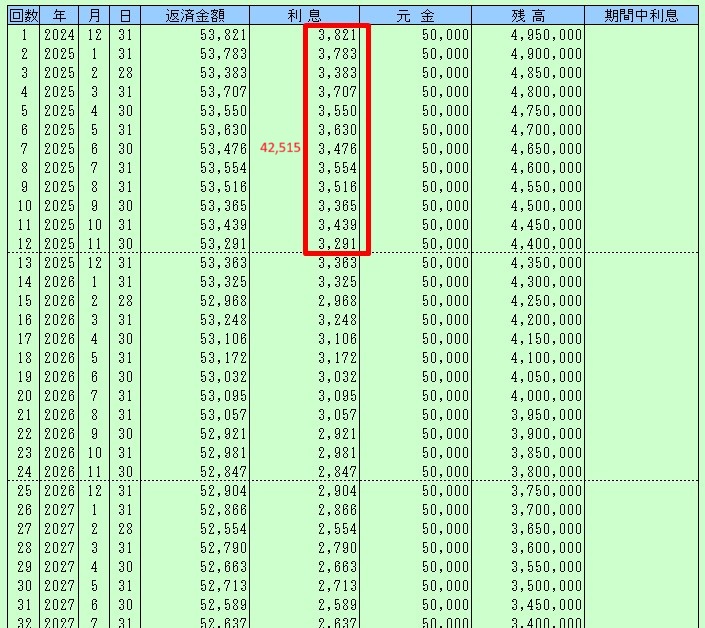The height and width of the screenshot is (628, 705).
Task: Click the balance cell 4,950,000
Action: [x=546, y=35]
